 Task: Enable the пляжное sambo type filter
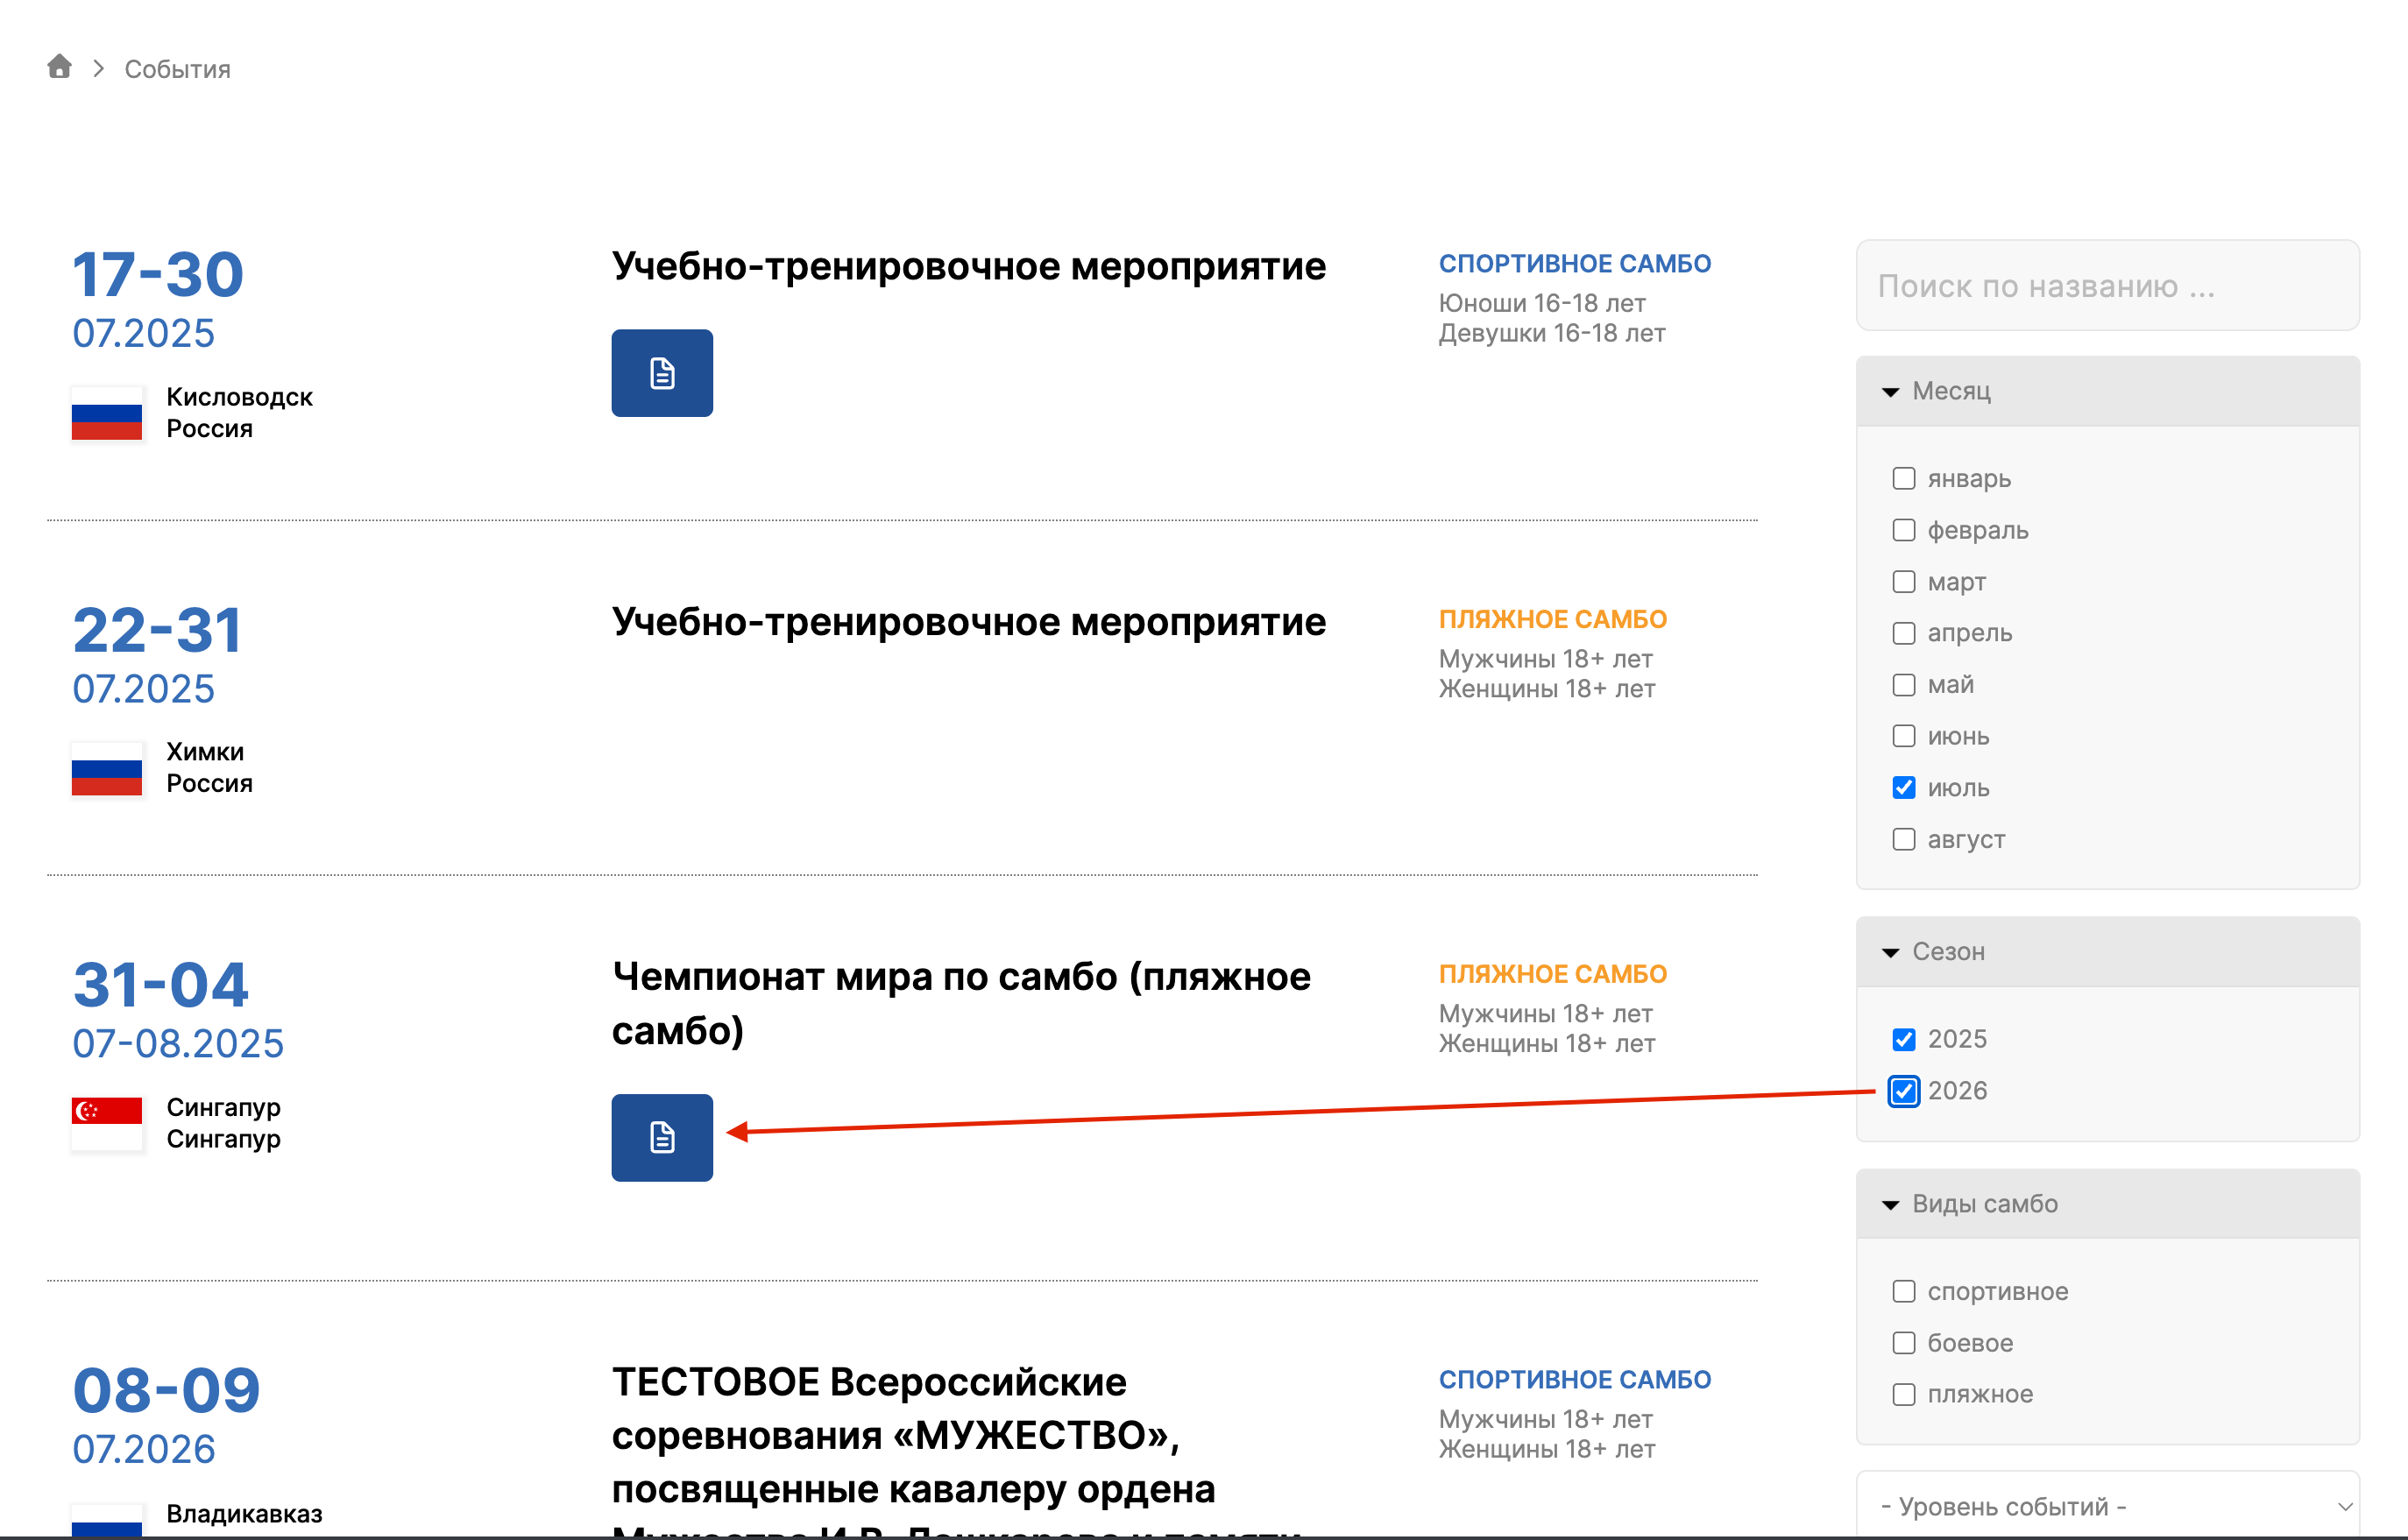[x=1903, y=1394]
